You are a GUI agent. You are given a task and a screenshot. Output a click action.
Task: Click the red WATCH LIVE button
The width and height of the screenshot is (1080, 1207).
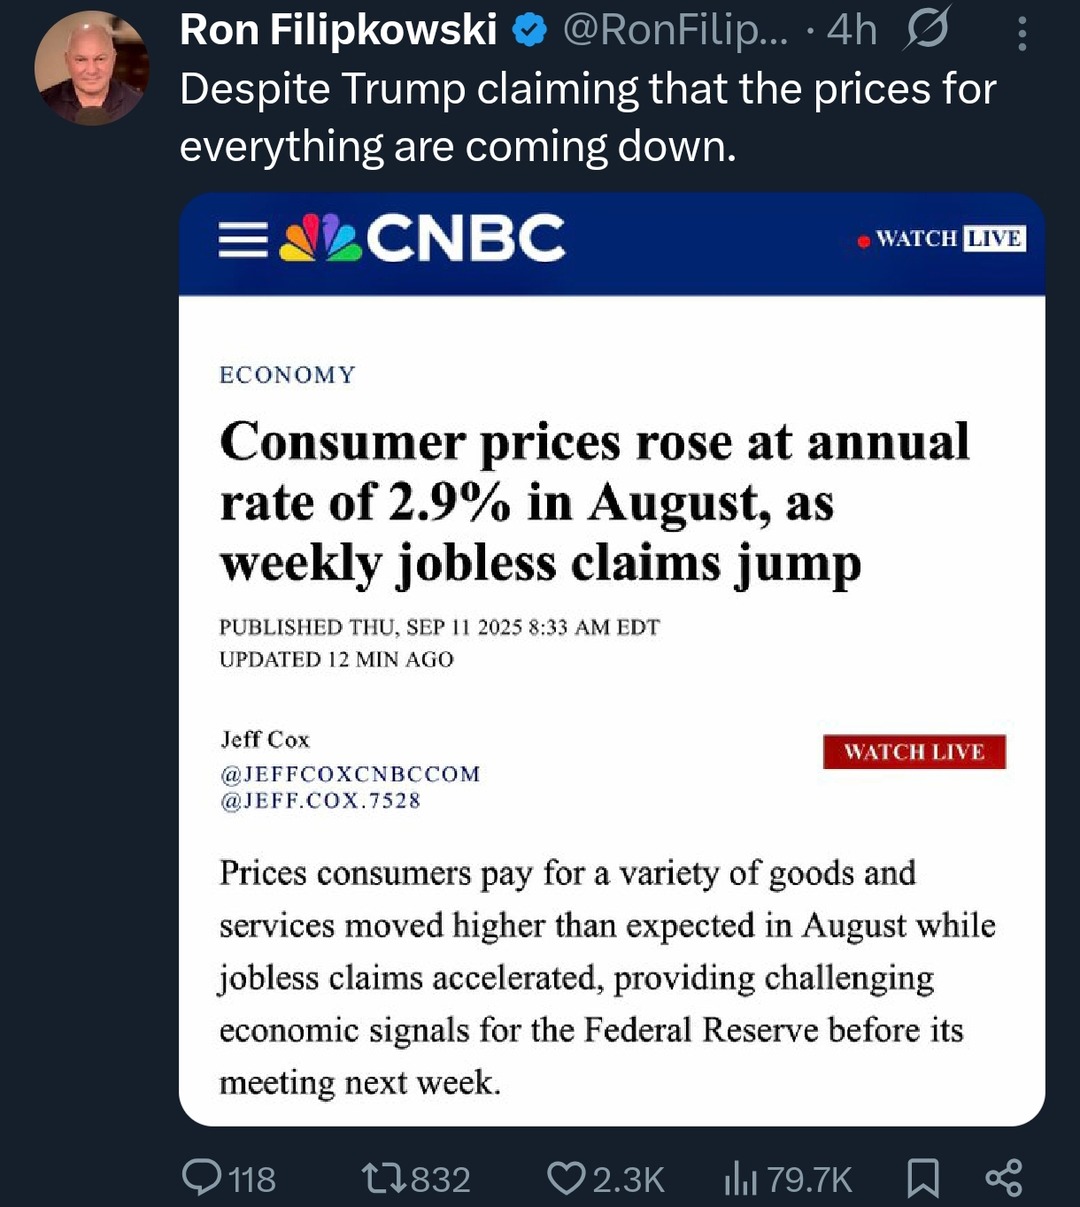(914, 752)
